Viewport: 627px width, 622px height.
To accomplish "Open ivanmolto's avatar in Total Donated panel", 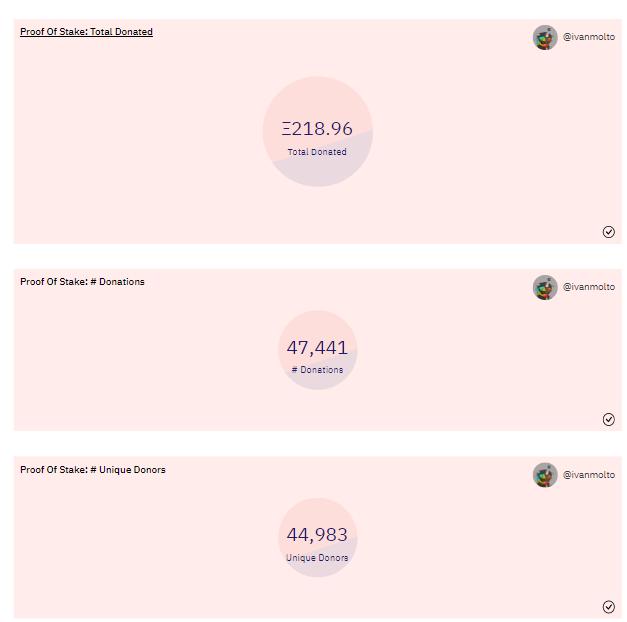I will pos(544,38).
